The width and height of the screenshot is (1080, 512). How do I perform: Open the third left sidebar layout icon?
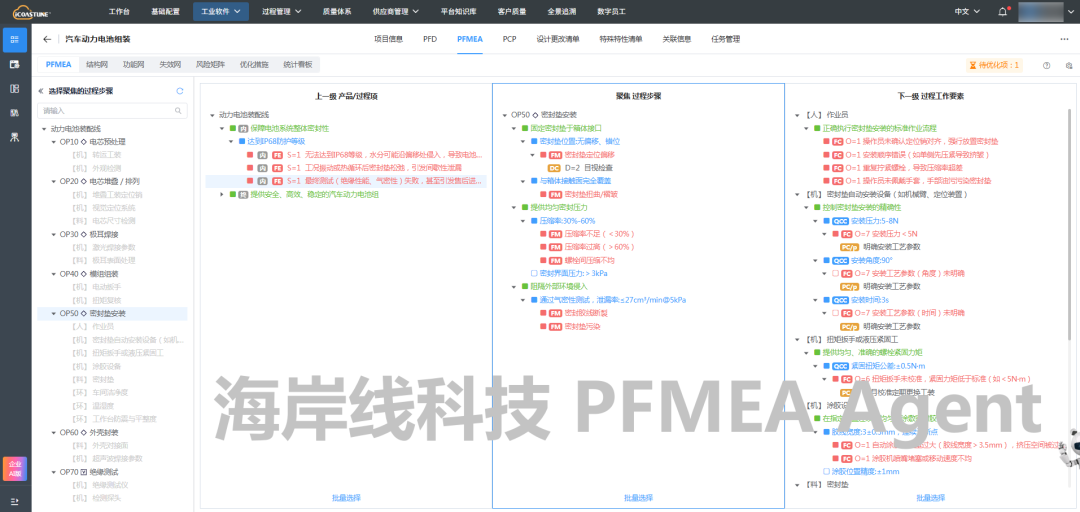[15, 88]
